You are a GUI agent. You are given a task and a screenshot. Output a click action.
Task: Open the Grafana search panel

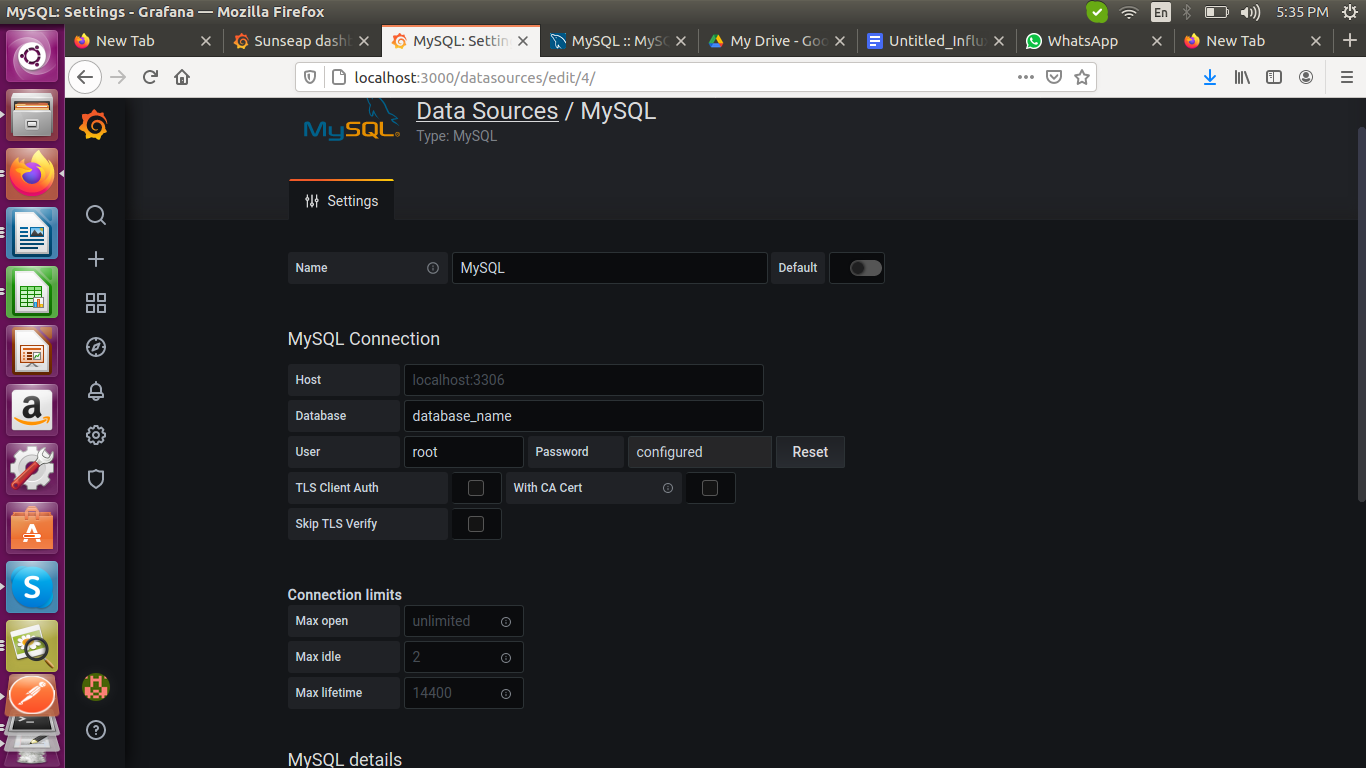[x=95, y=214]
